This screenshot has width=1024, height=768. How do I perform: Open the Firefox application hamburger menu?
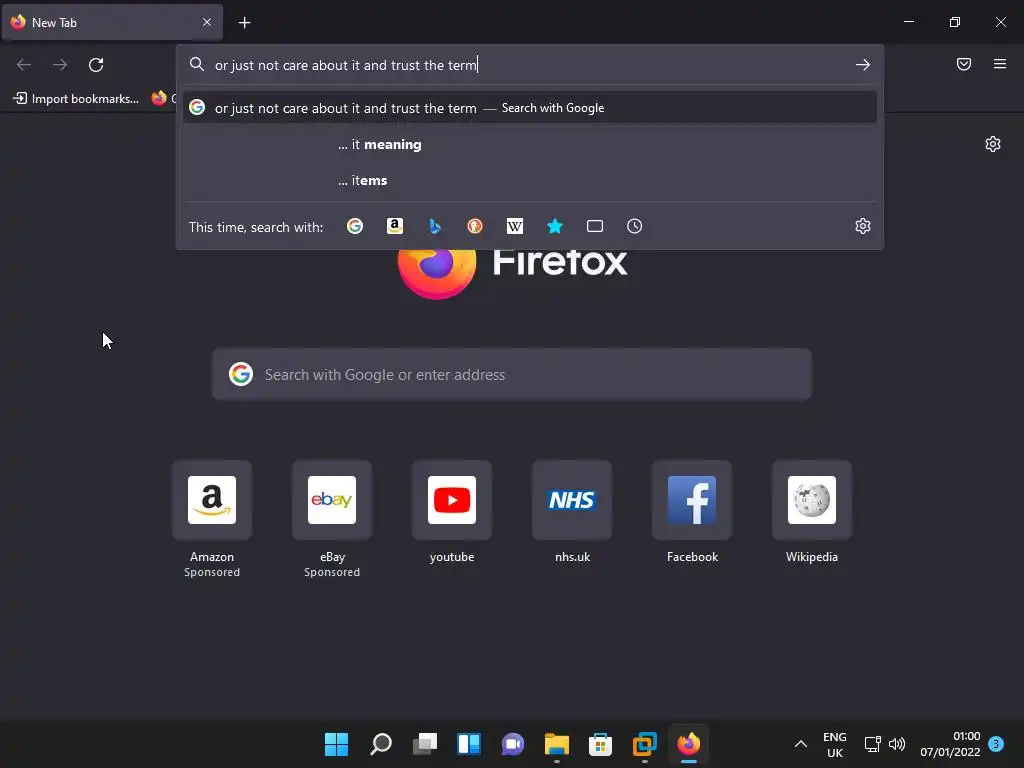(1000, 64)
